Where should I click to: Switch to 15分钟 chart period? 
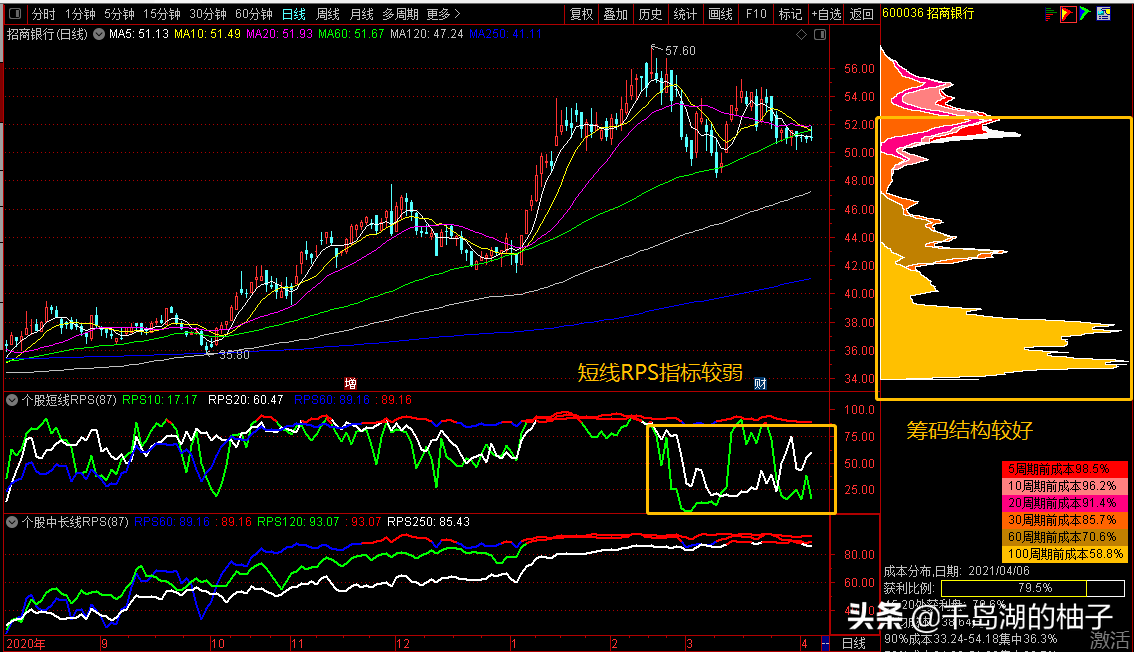pos(161,14)
